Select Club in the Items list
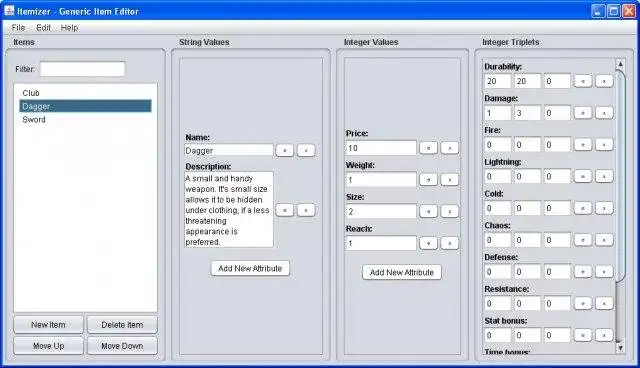The height and width of the screenshot is (368, 640). (85, 93)
